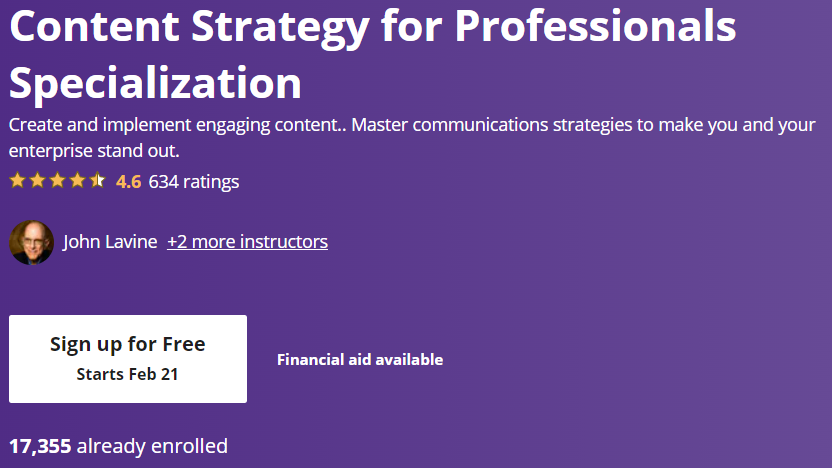Viewport: 832px width, 468px height.
Task: View the 634 ratings count
Action: click(x=194, y=182)
